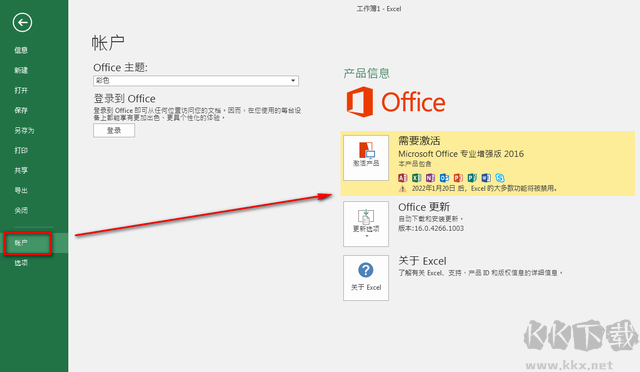Click the Office 更新 heading
Screen dimensions: 640x372
pos(424,207)
